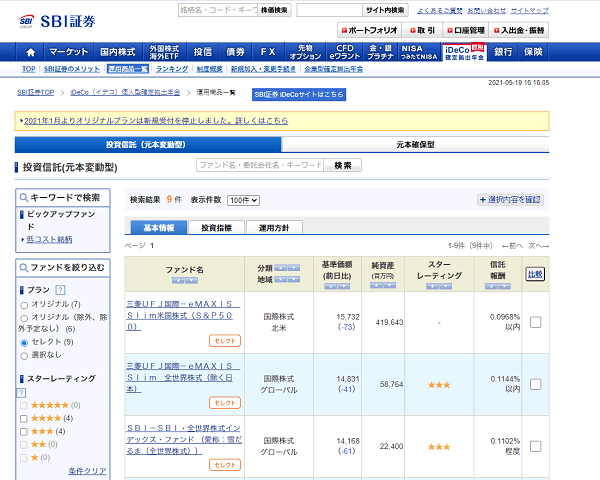Select 基本情報 tab

click(159, 227)
